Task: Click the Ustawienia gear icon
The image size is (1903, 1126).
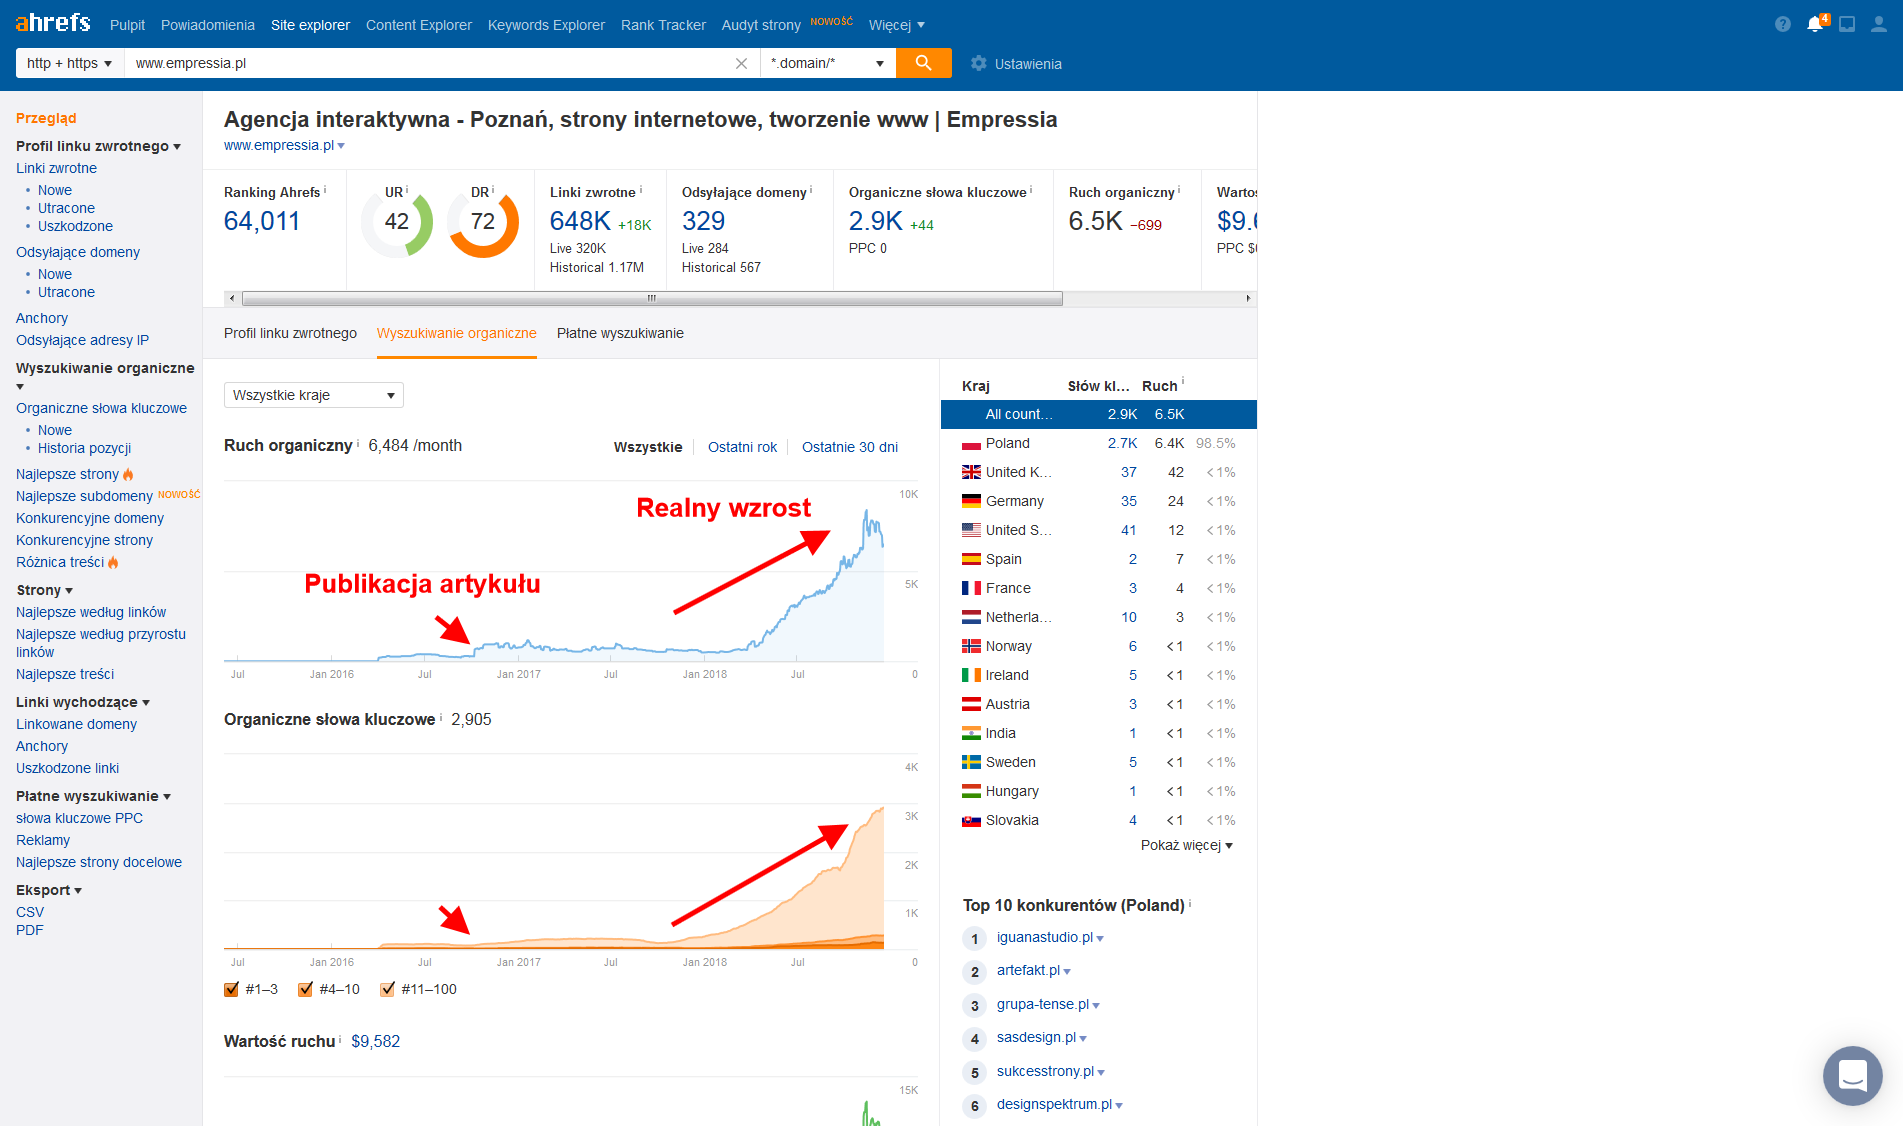Action: coord(979,63)
